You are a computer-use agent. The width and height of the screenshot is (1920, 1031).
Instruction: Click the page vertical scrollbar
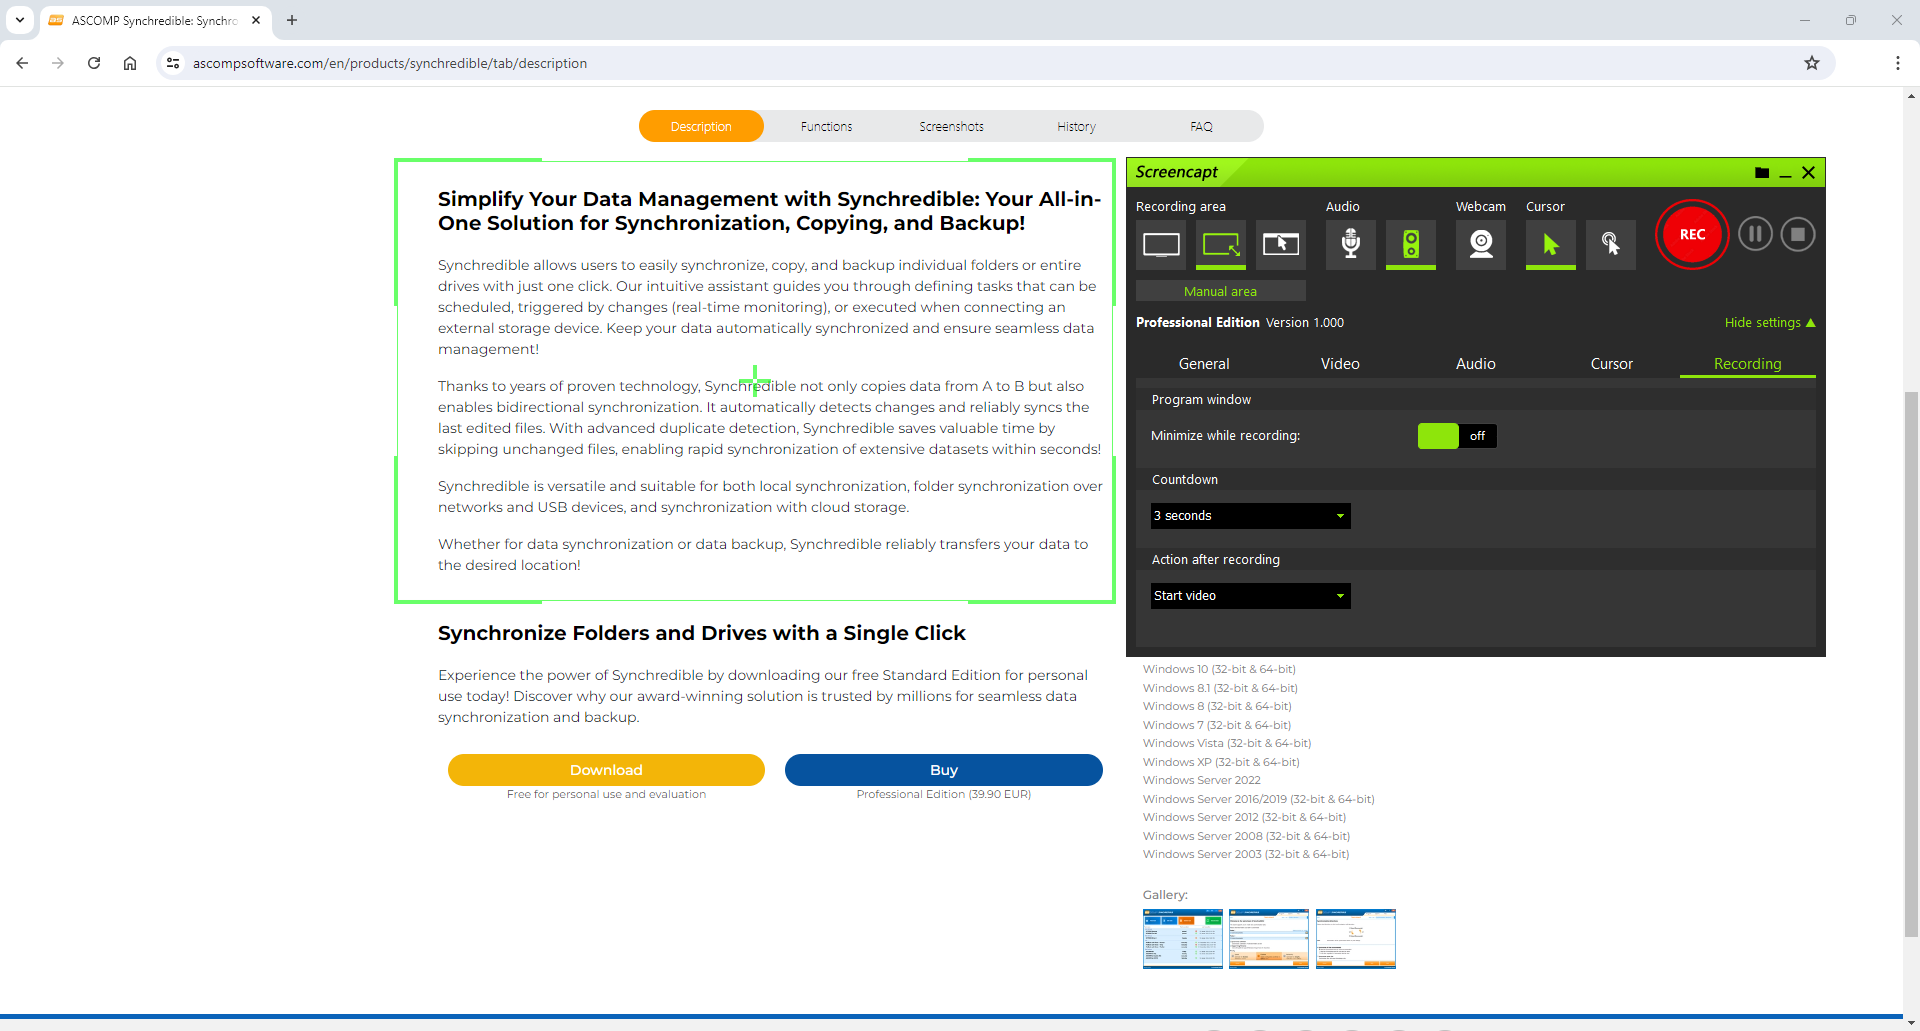1911,663
